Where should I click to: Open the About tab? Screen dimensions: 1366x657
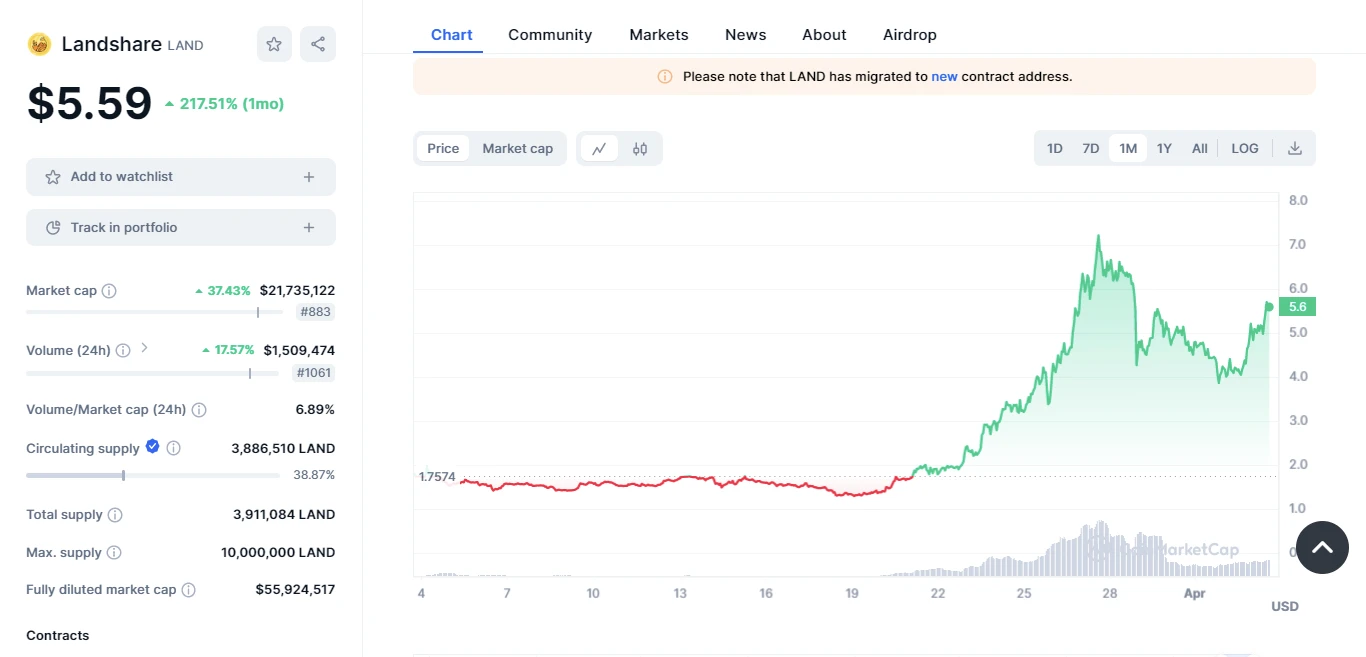(824, 35)
